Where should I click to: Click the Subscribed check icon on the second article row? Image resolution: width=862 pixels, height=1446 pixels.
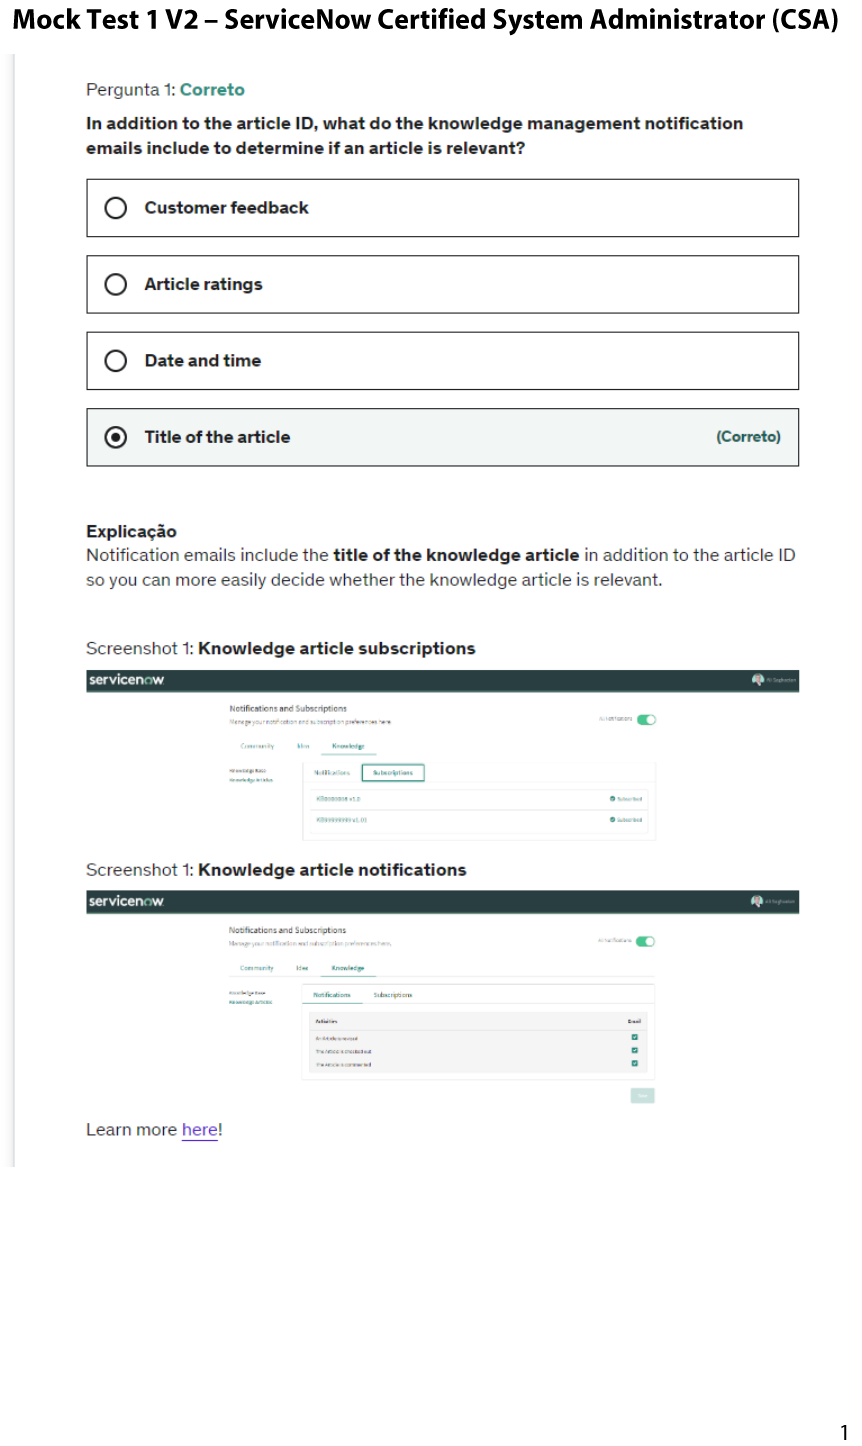click(612, 820)
